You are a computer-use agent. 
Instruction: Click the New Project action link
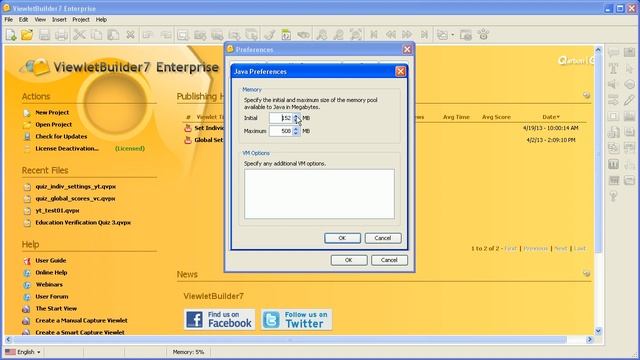click(52, 112)
